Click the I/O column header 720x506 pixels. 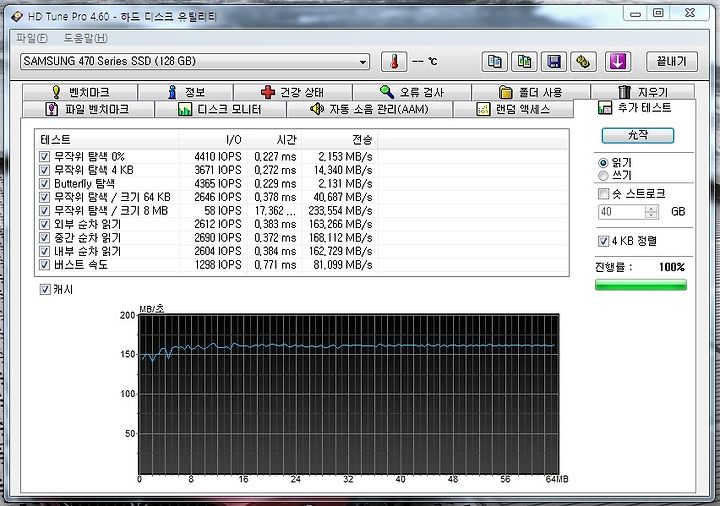click(213, 140)
